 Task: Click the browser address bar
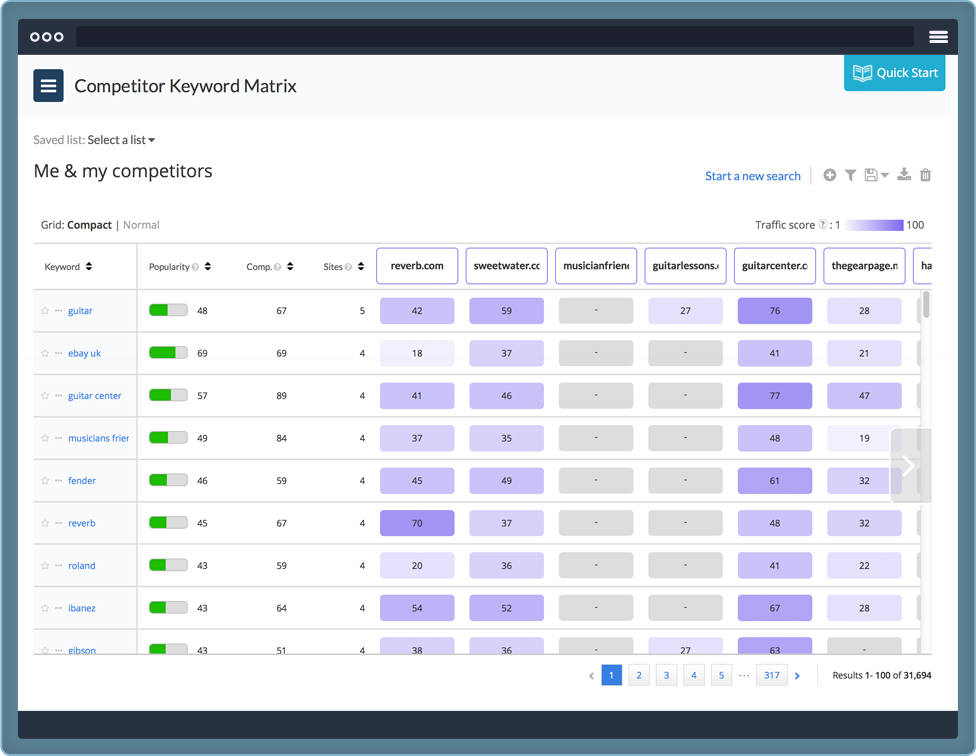pyautogui.click(x=495, y=37)
